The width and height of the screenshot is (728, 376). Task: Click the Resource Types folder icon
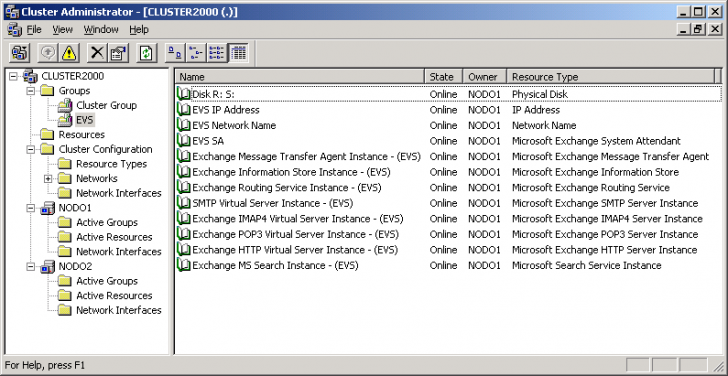tap(65, 164)
